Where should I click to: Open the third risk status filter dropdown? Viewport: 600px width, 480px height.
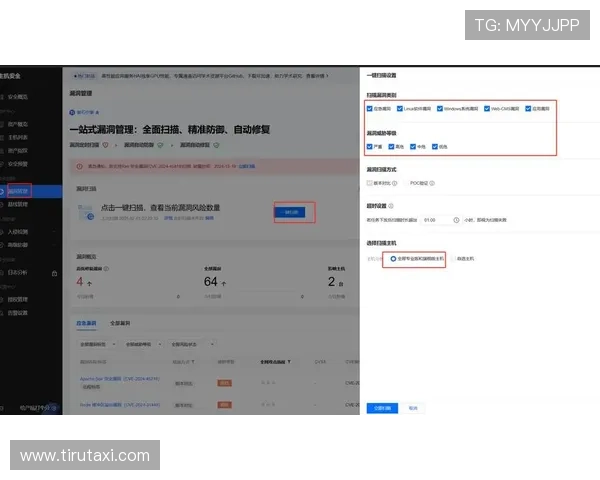pyautogui.click(x=191, y=344)
